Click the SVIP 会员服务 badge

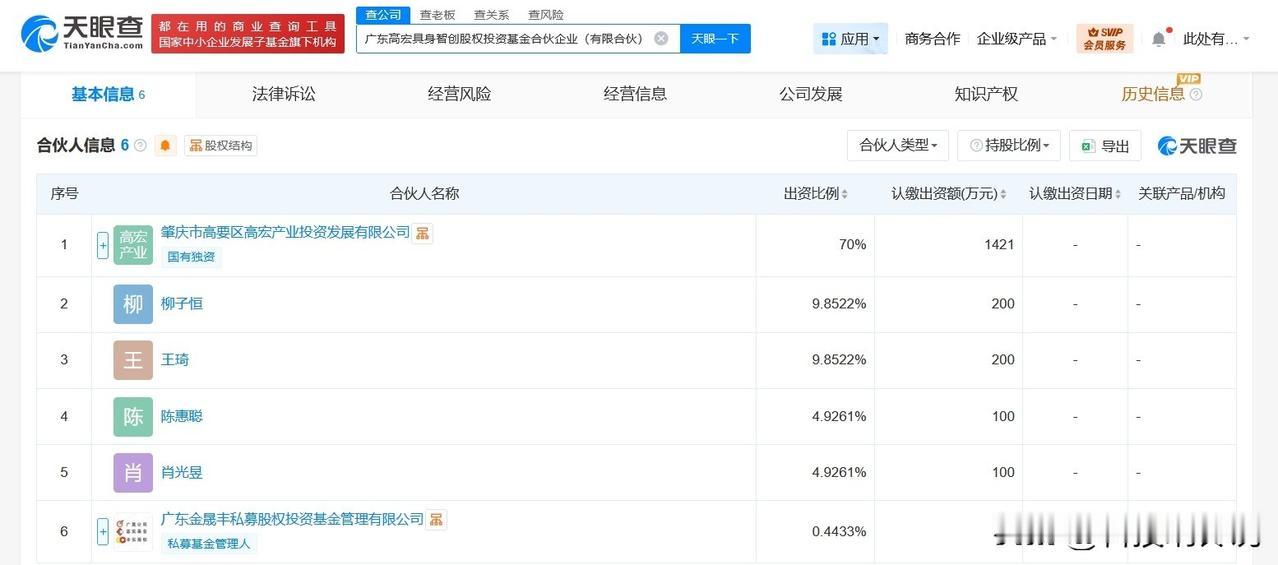pyautogui.click(x=1105, y=39)
